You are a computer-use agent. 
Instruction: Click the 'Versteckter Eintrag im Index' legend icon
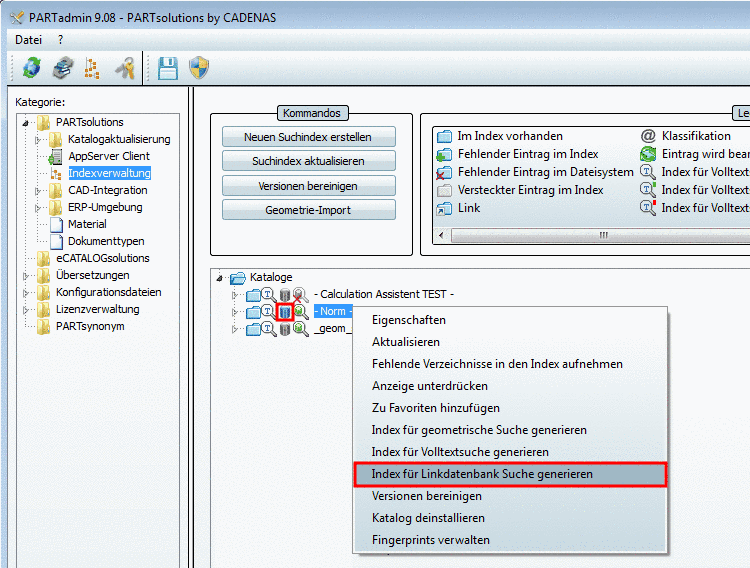pos(444,190)
